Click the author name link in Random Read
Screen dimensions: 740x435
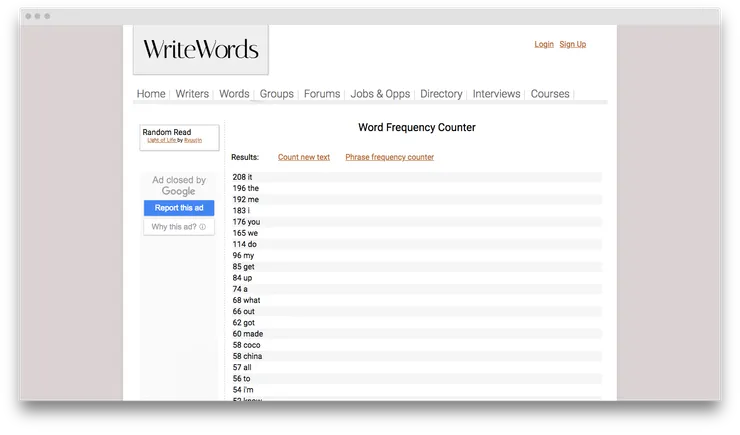[193, 141]
